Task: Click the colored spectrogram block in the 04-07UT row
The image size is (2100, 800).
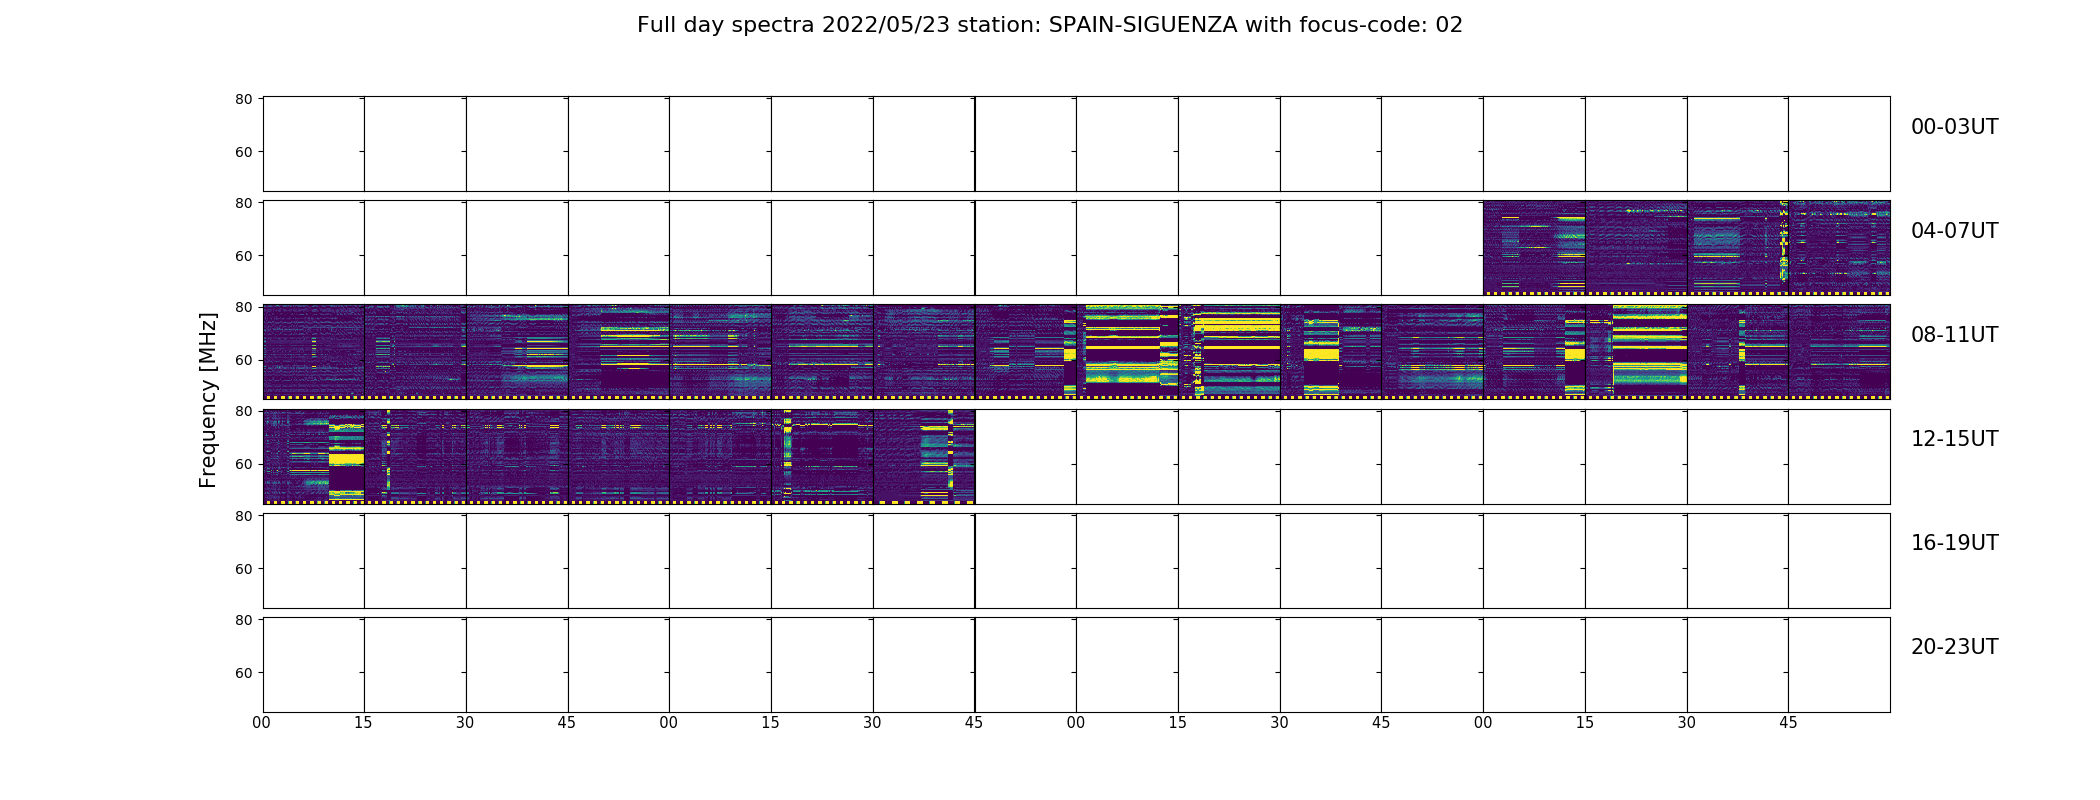Action: pos(1686,248)
